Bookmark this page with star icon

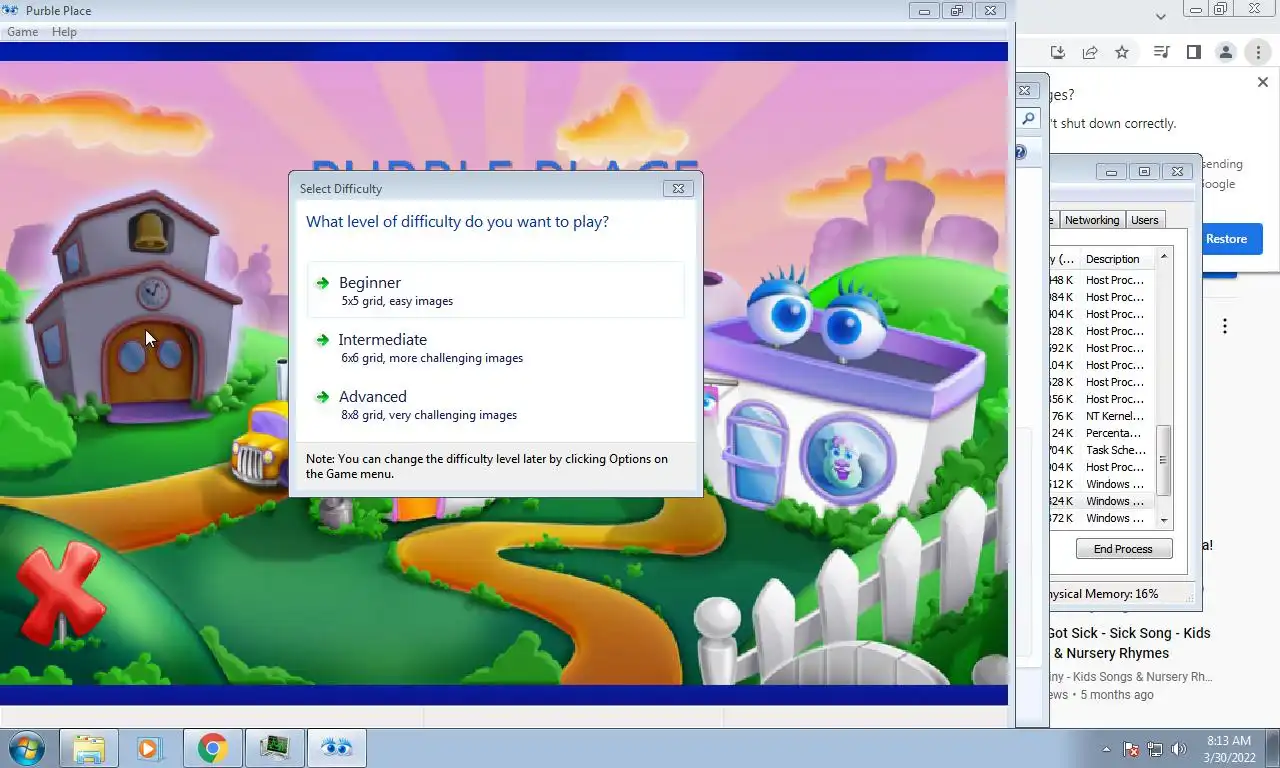[1122, 52]
